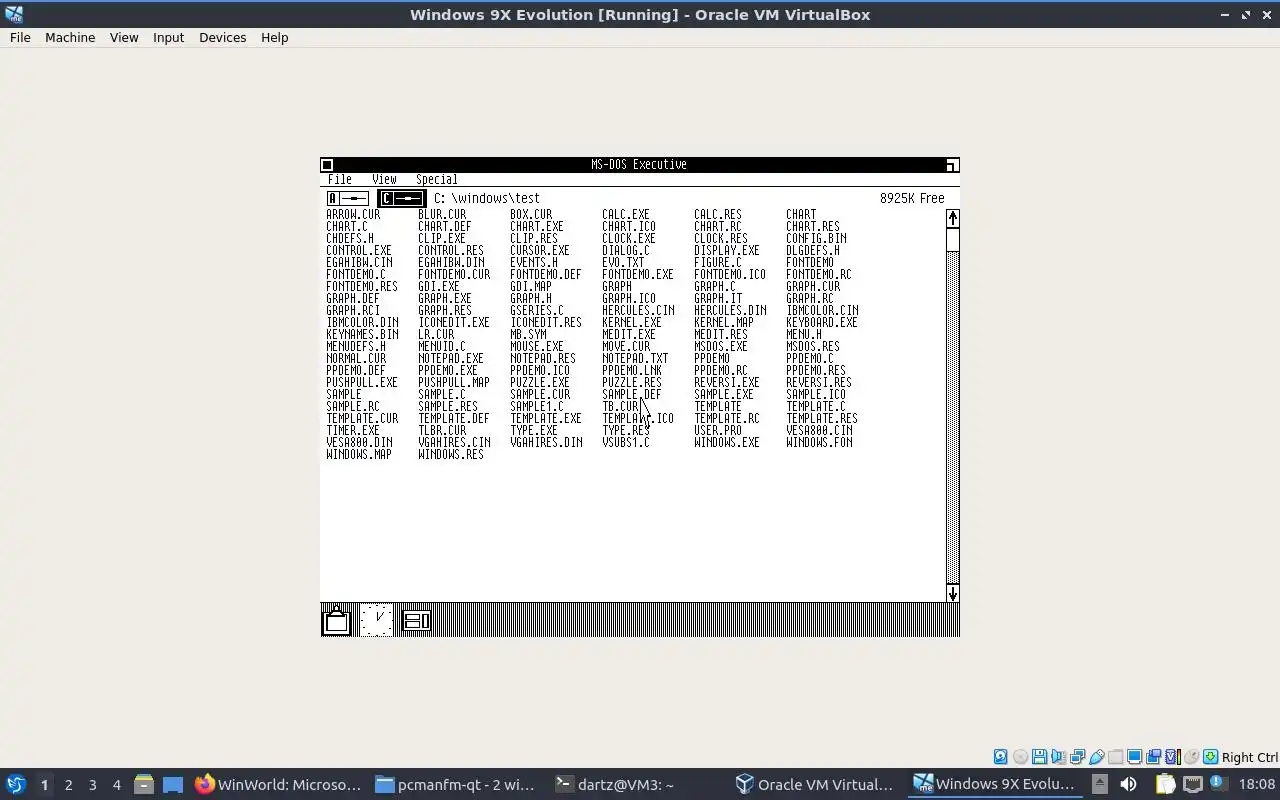
Task: Open the host volume control tray icon
Action: [x=1128, y=784]
